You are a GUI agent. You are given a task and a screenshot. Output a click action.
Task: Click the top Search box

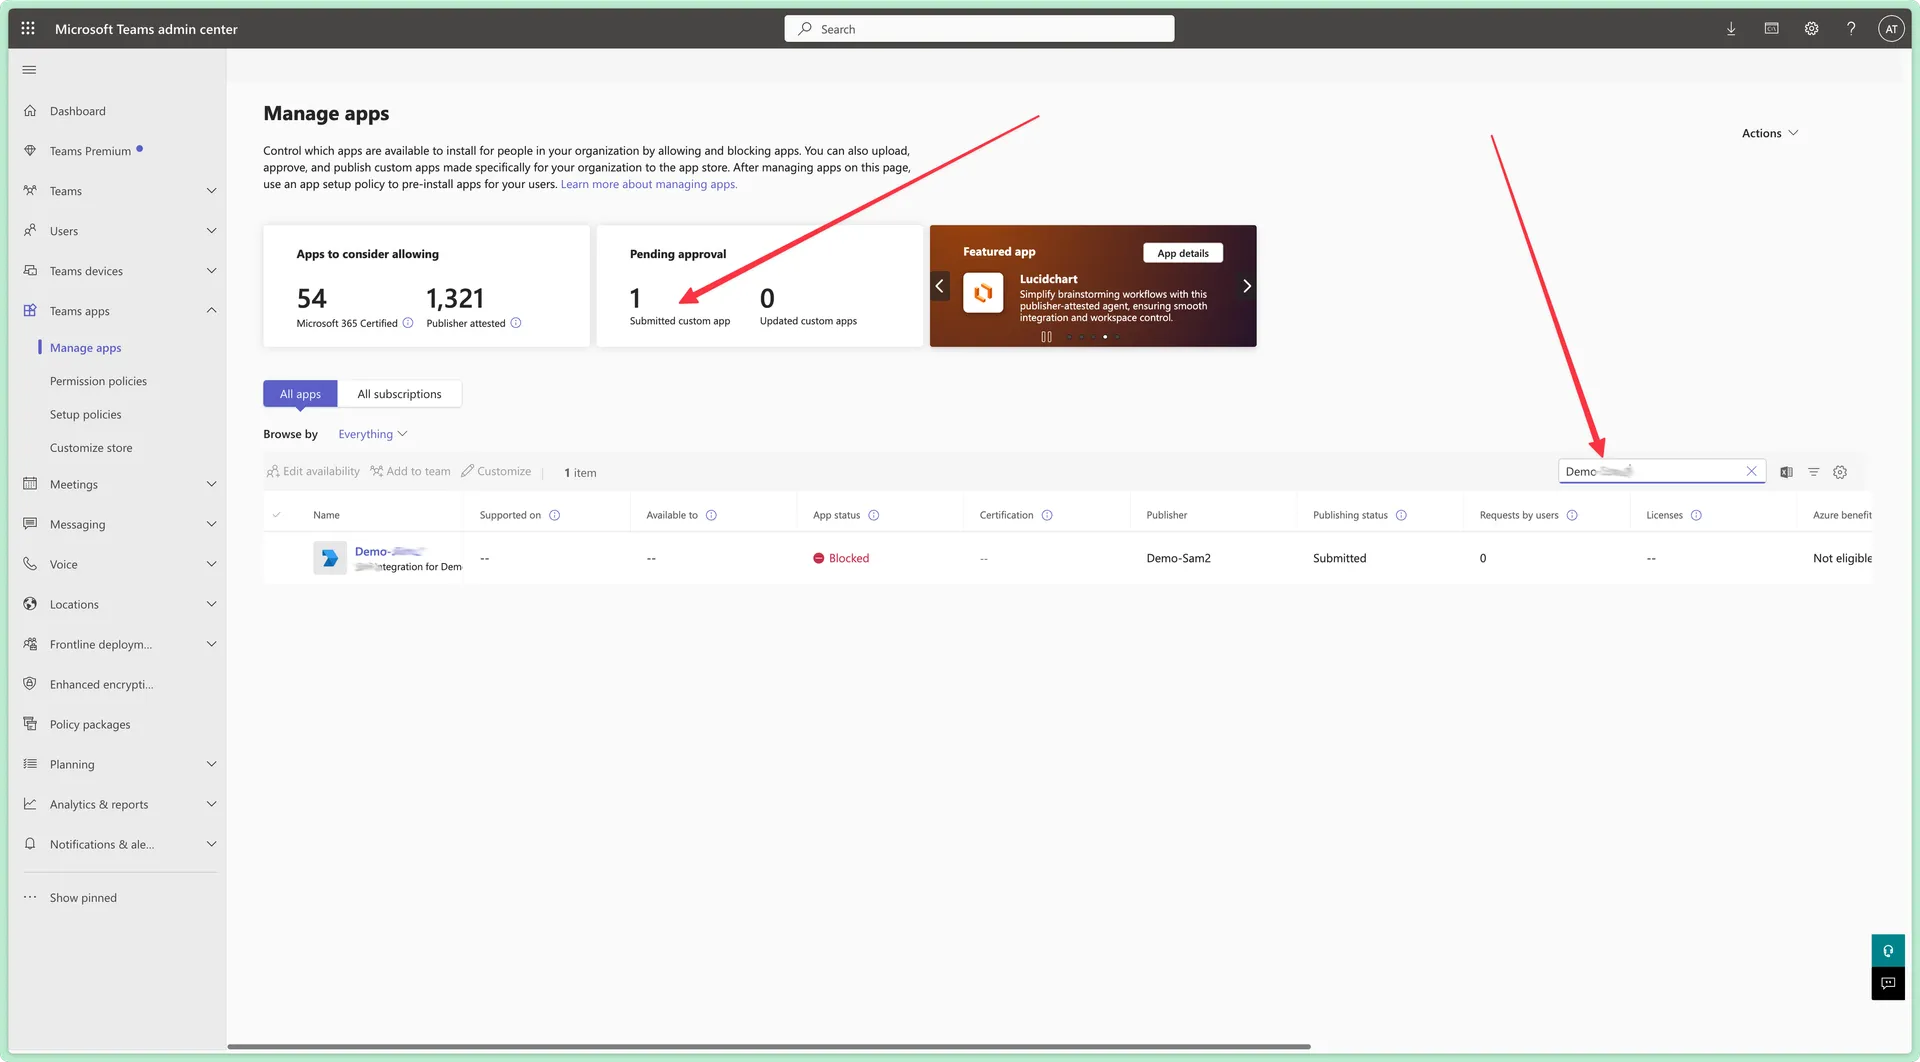pos(979,29)
